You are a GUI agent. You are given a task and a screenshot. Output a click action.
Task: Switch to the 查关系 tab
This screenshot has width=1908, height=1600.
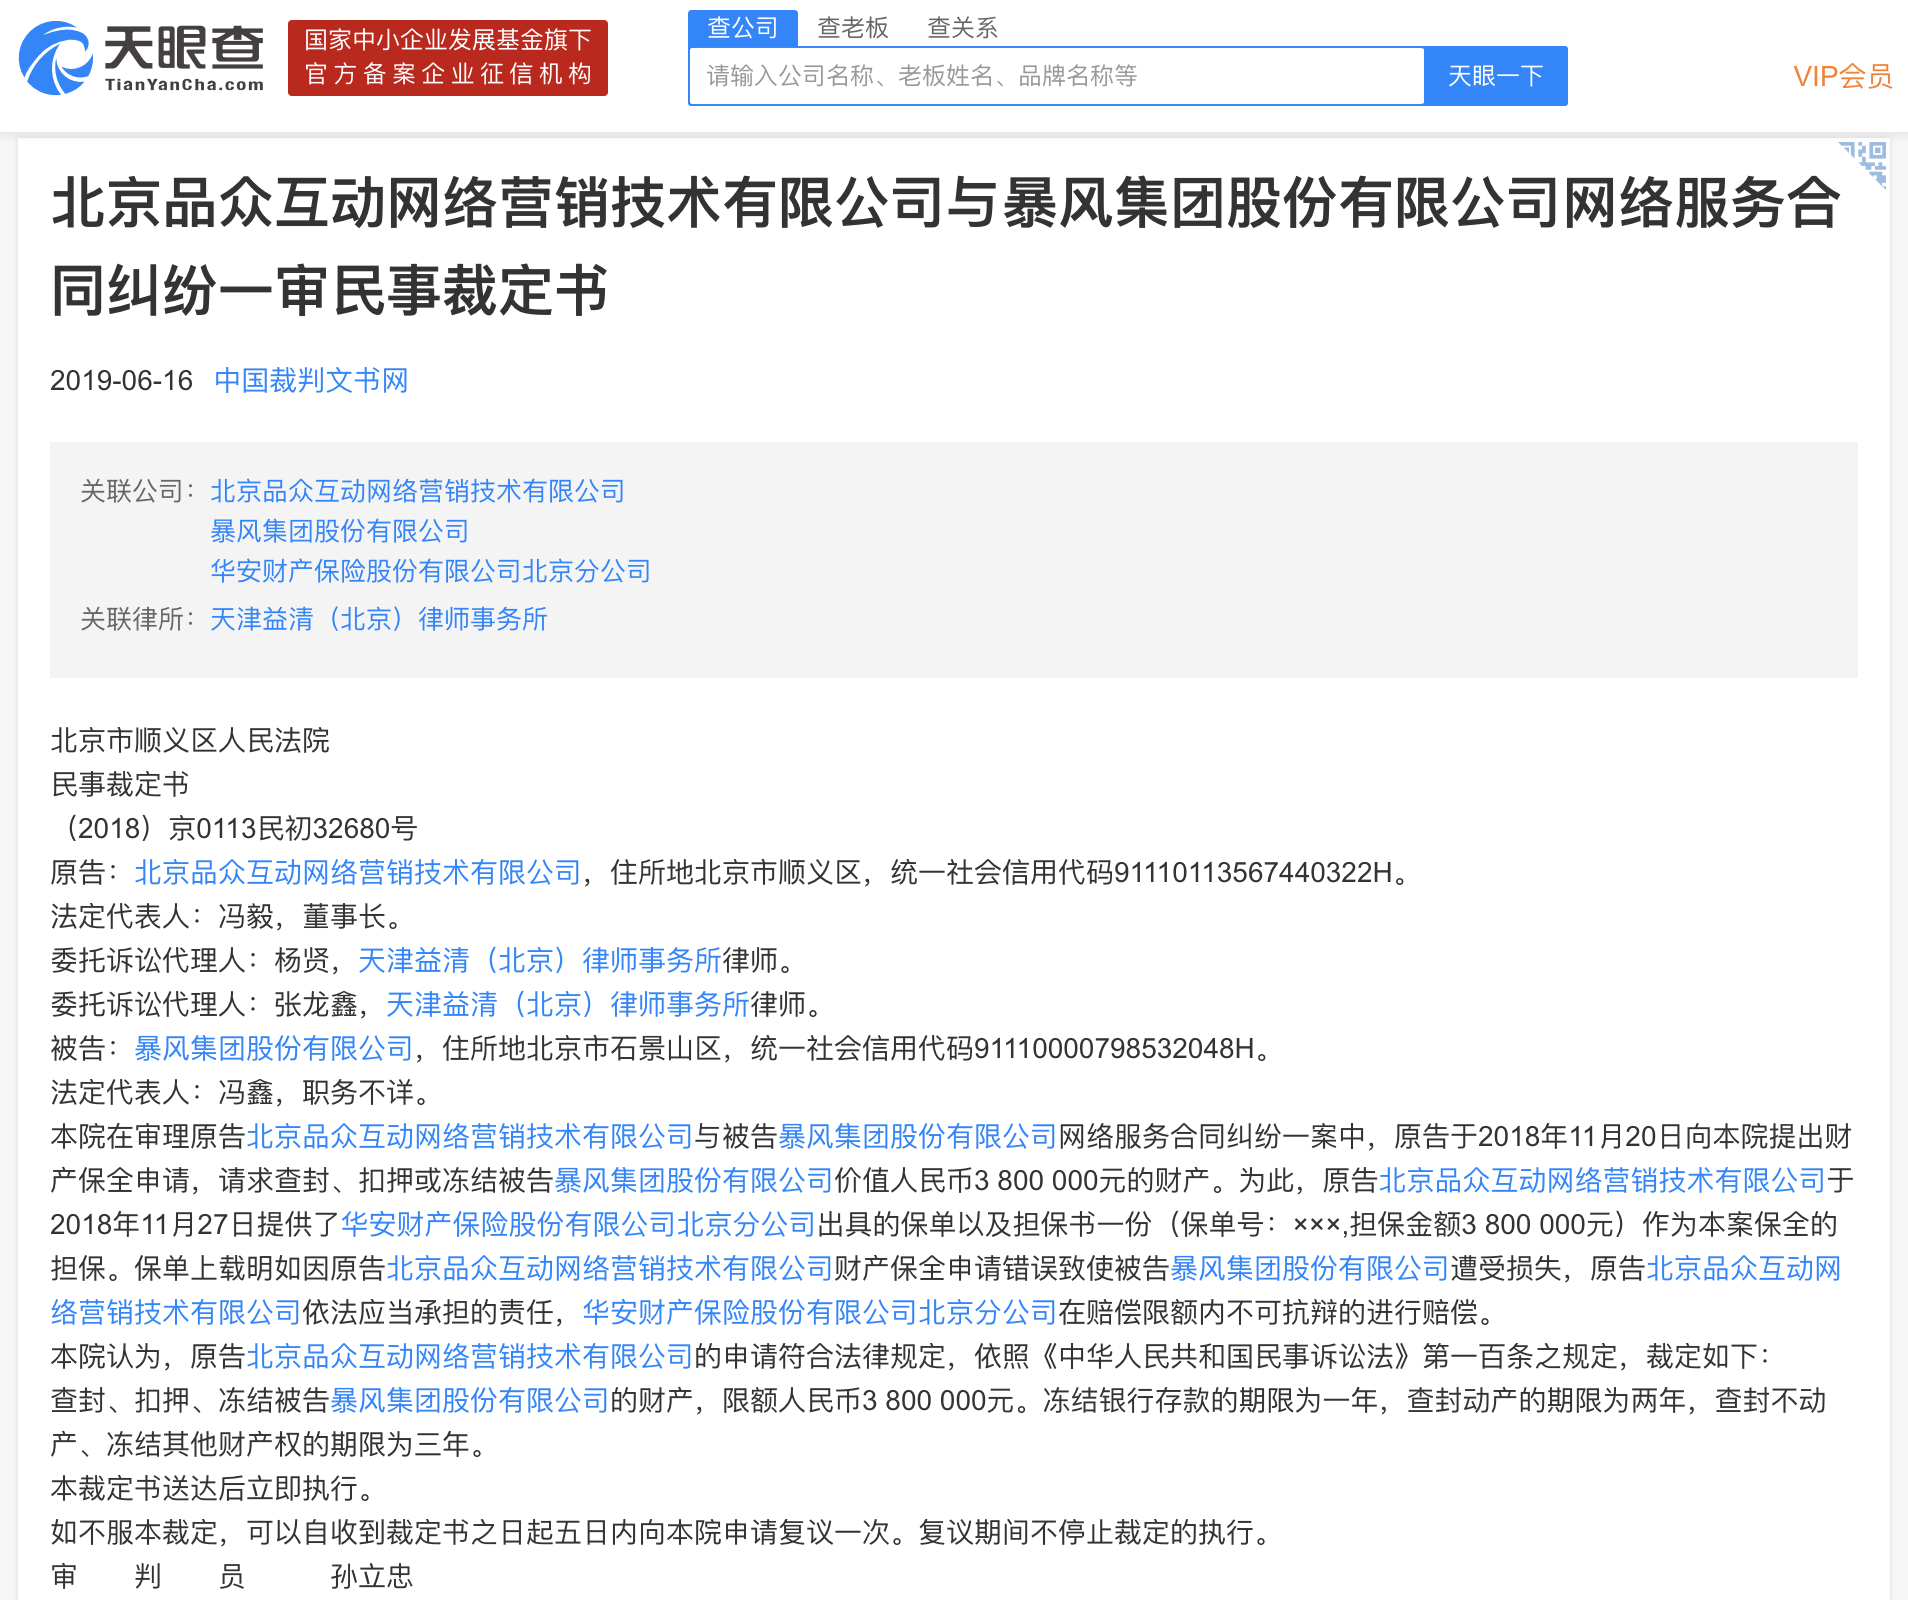pyautogui.click(x=962, y=28)
